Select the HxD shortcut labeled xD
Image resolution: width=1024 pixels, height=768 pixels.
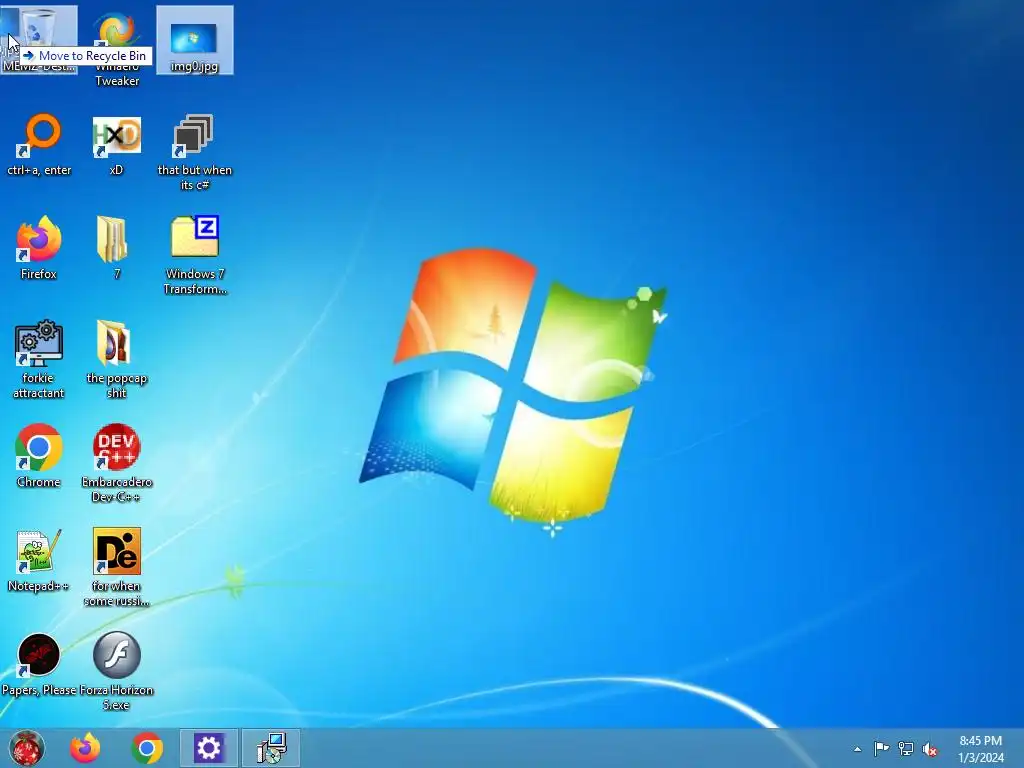116,135
